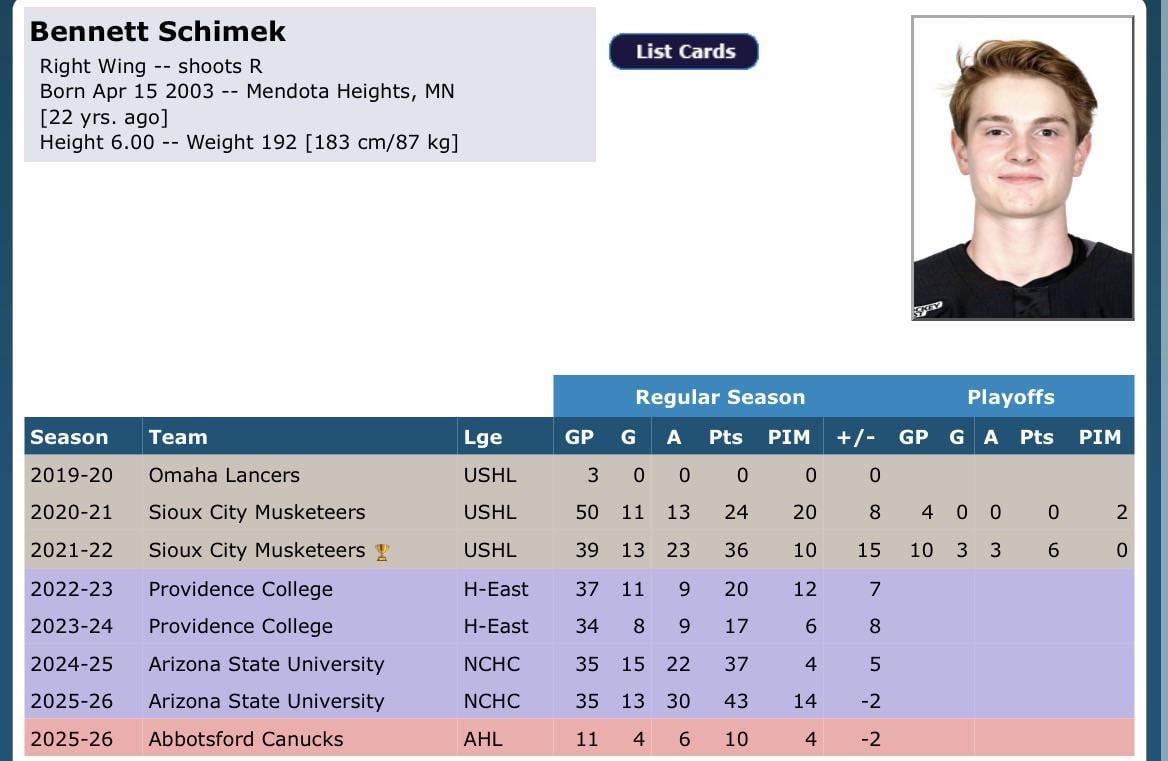1168x761 pixels.
Task: Open Bennett Schimek's player photo
Action: click(1022, 168)
